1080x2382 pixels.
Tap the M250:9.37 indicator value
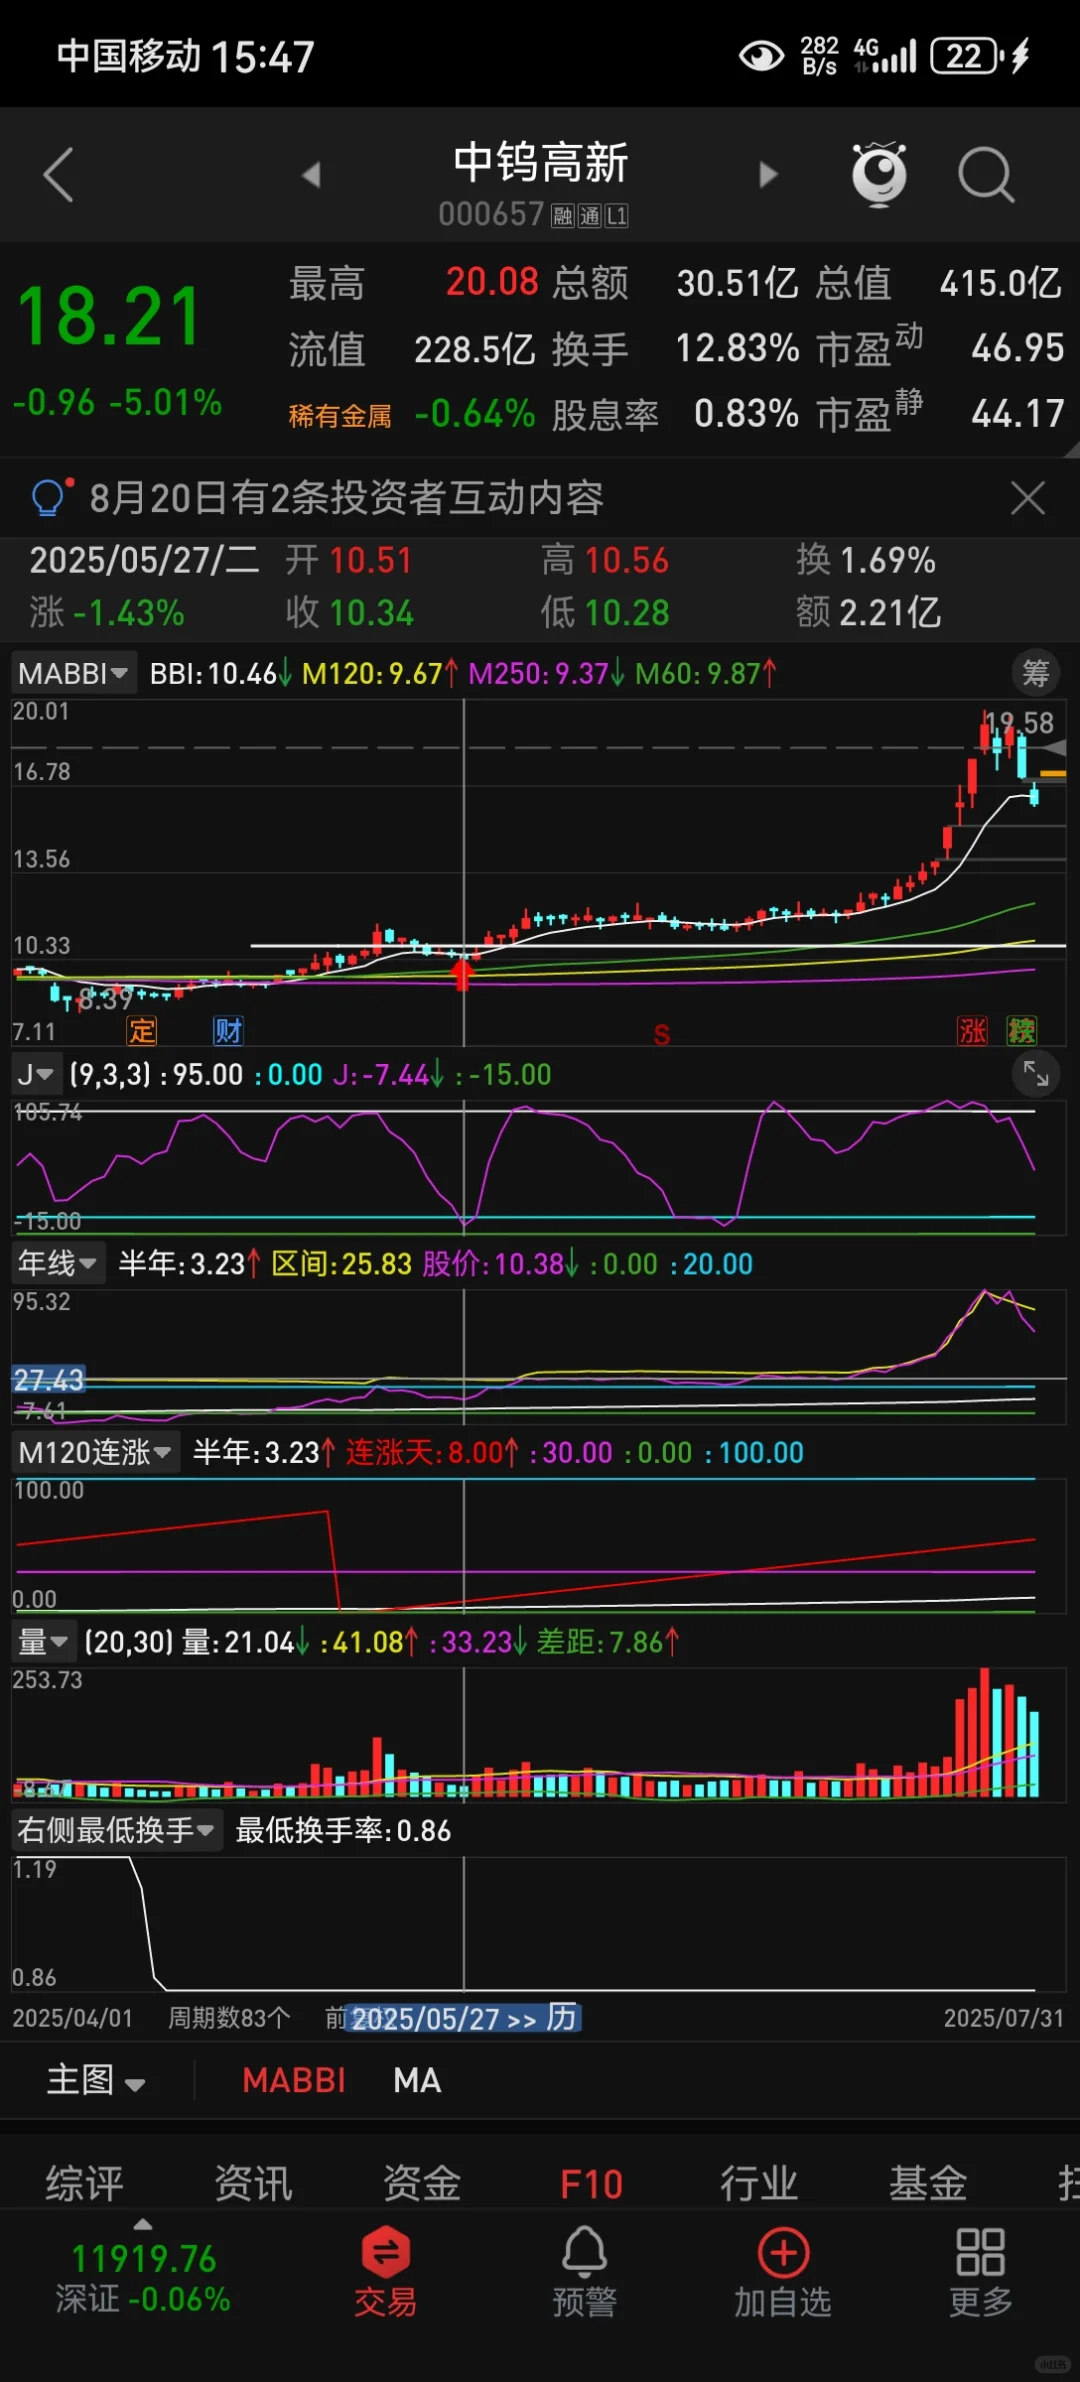546,673
